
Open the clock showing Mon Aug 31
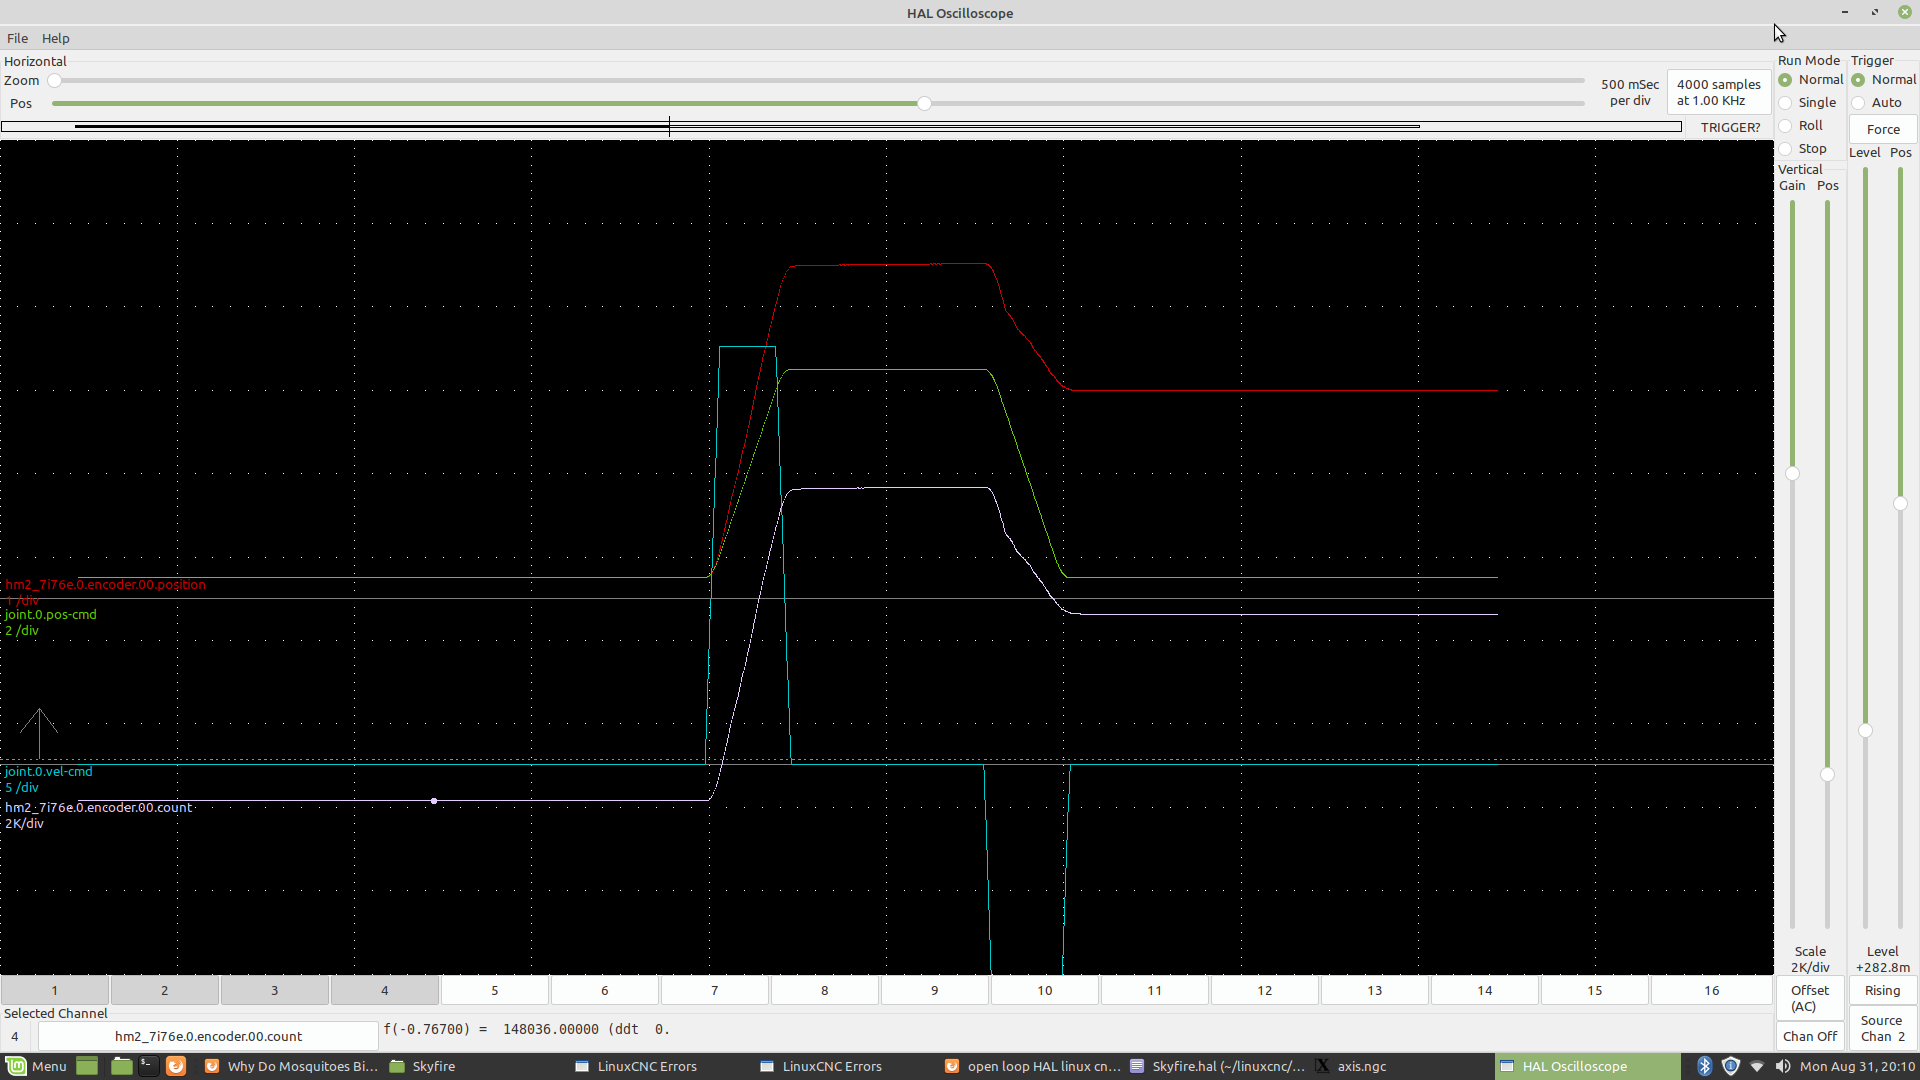tap(1857, 1066)
